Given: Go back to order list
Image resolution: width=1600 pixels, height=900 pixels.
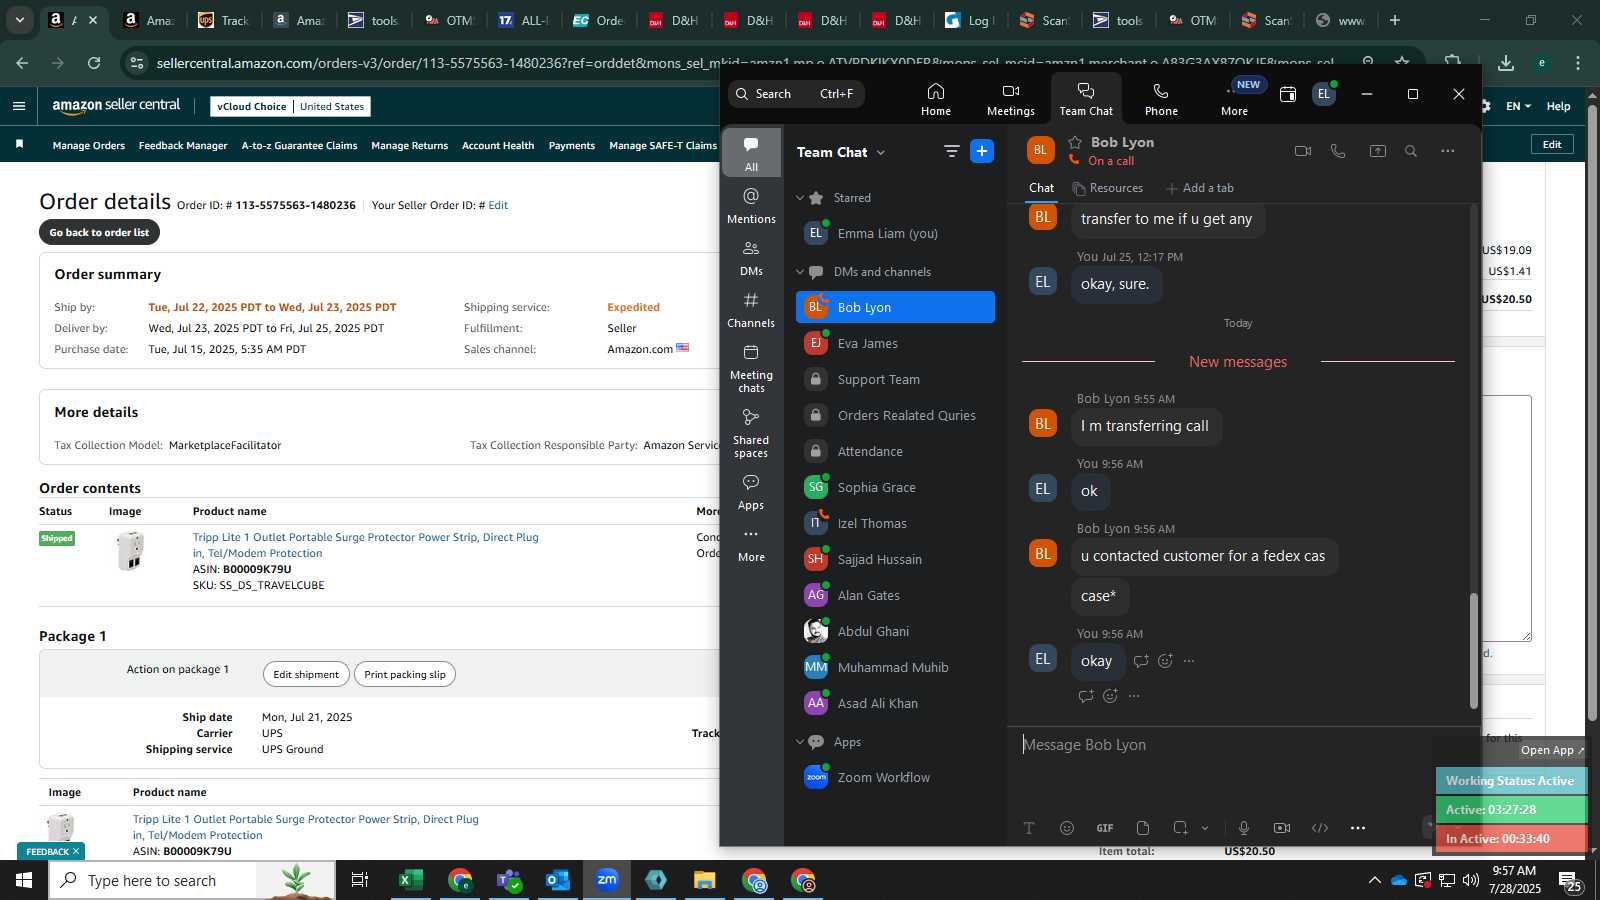Looking at the screenshot, I should click(99, 232).
